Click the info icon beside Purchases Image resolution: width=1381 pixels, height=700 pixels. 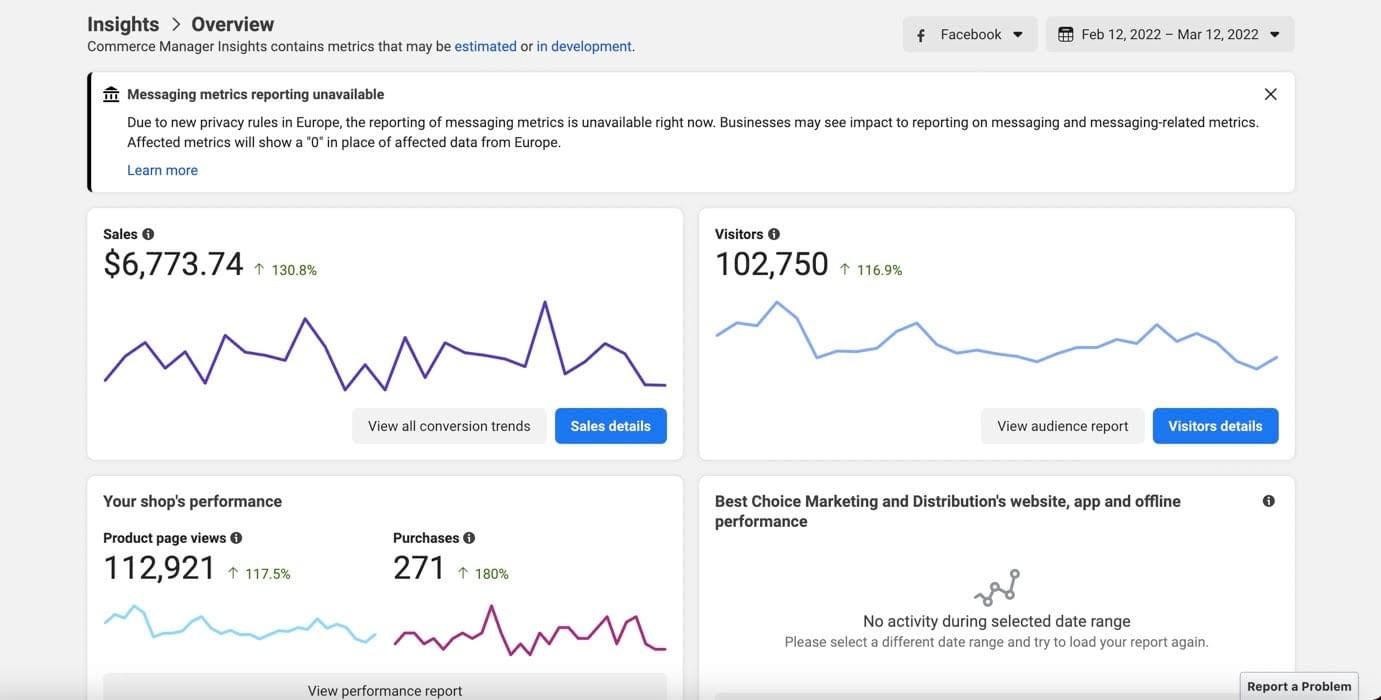pyautogui.click(x=469, y=538)
